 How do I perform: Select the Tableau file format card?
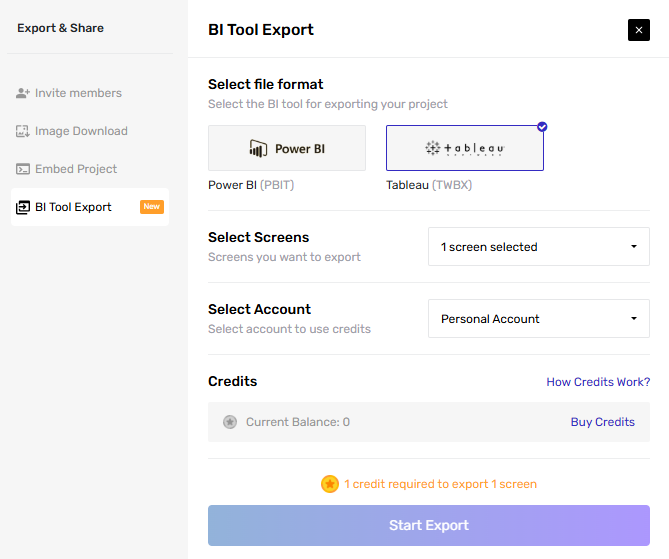pyautogui.click(x=465, y=148)
